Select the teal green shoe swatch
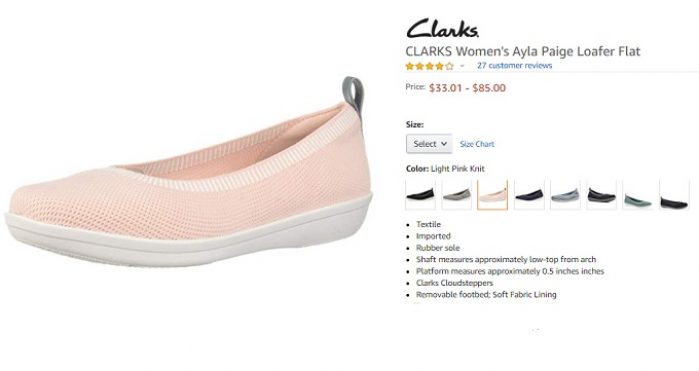The image size is (699, 371). pos(637,195)
